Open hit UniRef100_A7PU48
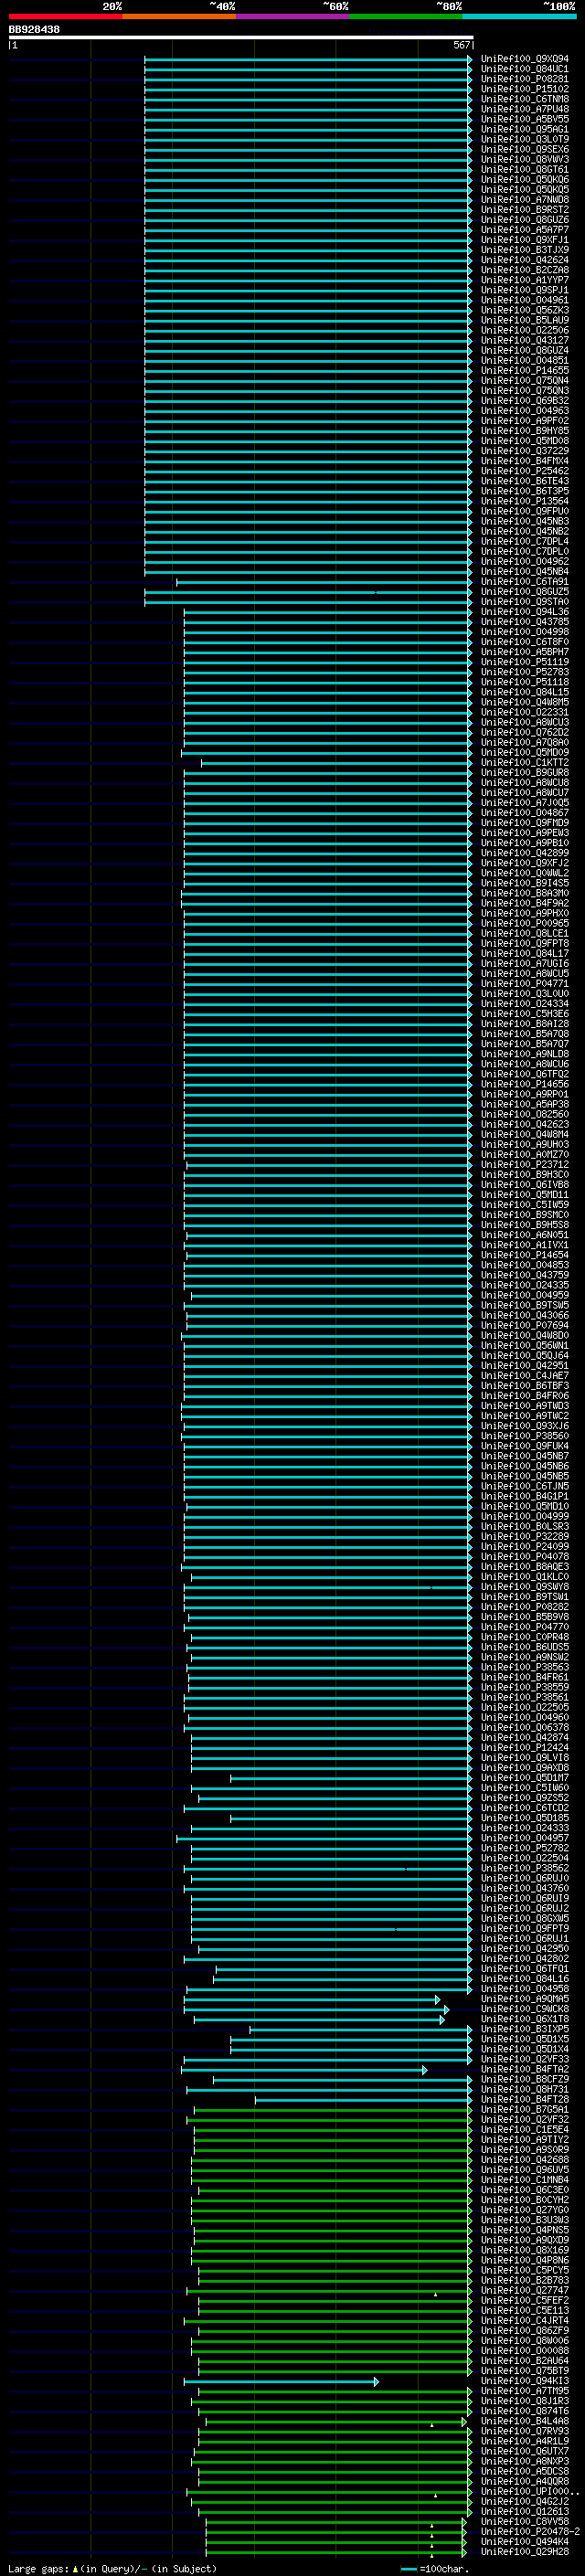Image resolution: width=585 pixels, height=2576 pixels. tap(524, 109)
